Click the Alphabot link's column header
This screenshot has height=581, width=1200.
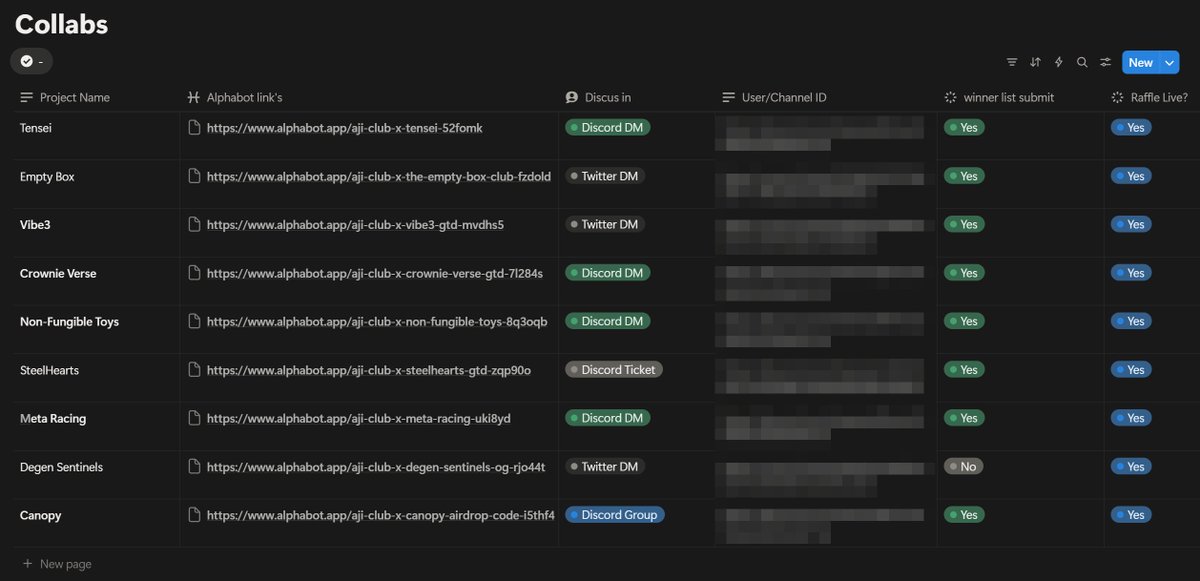tap(235, 97)
